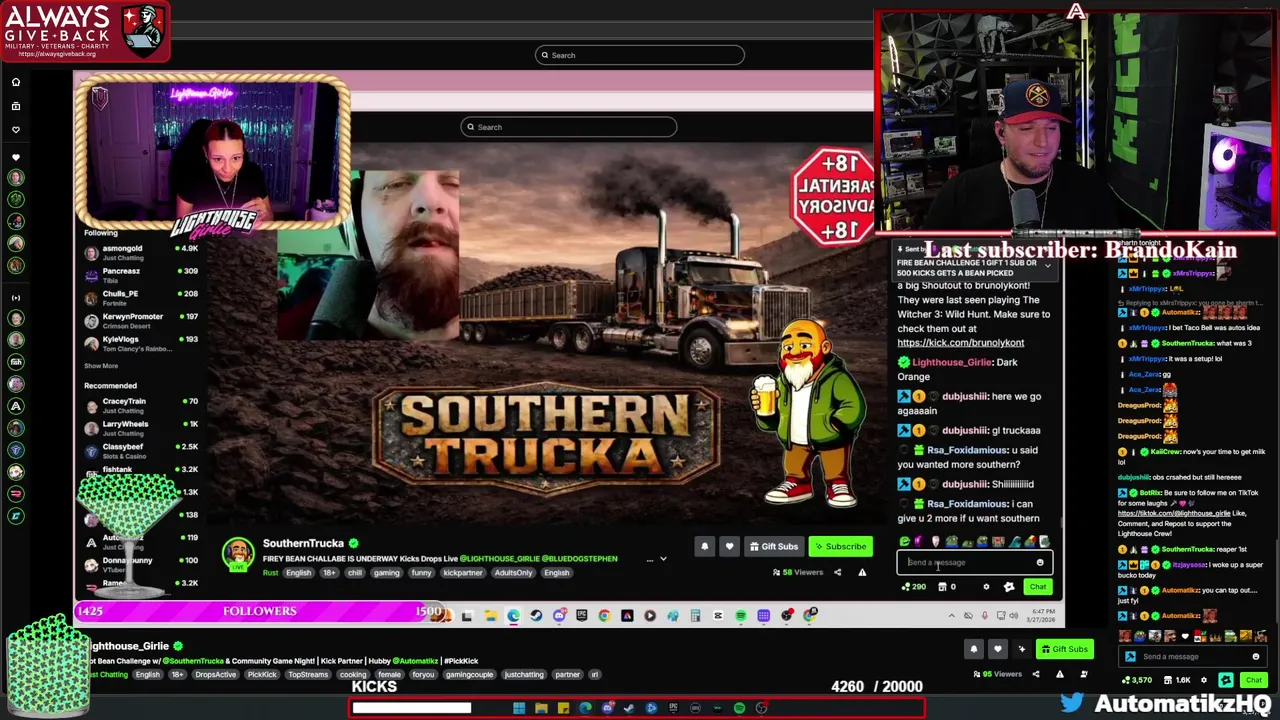Open Spotify on the bottom taskbar
The image size is (1280, 720).
[739, 708]
